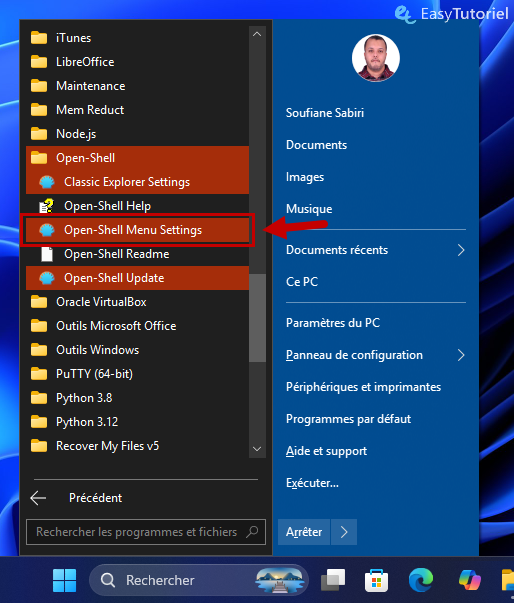The height and width of the screenshot is (603, 514).
Task: Open shutdown options arrow next to Arrêter
Action: [x=344, y=532]
